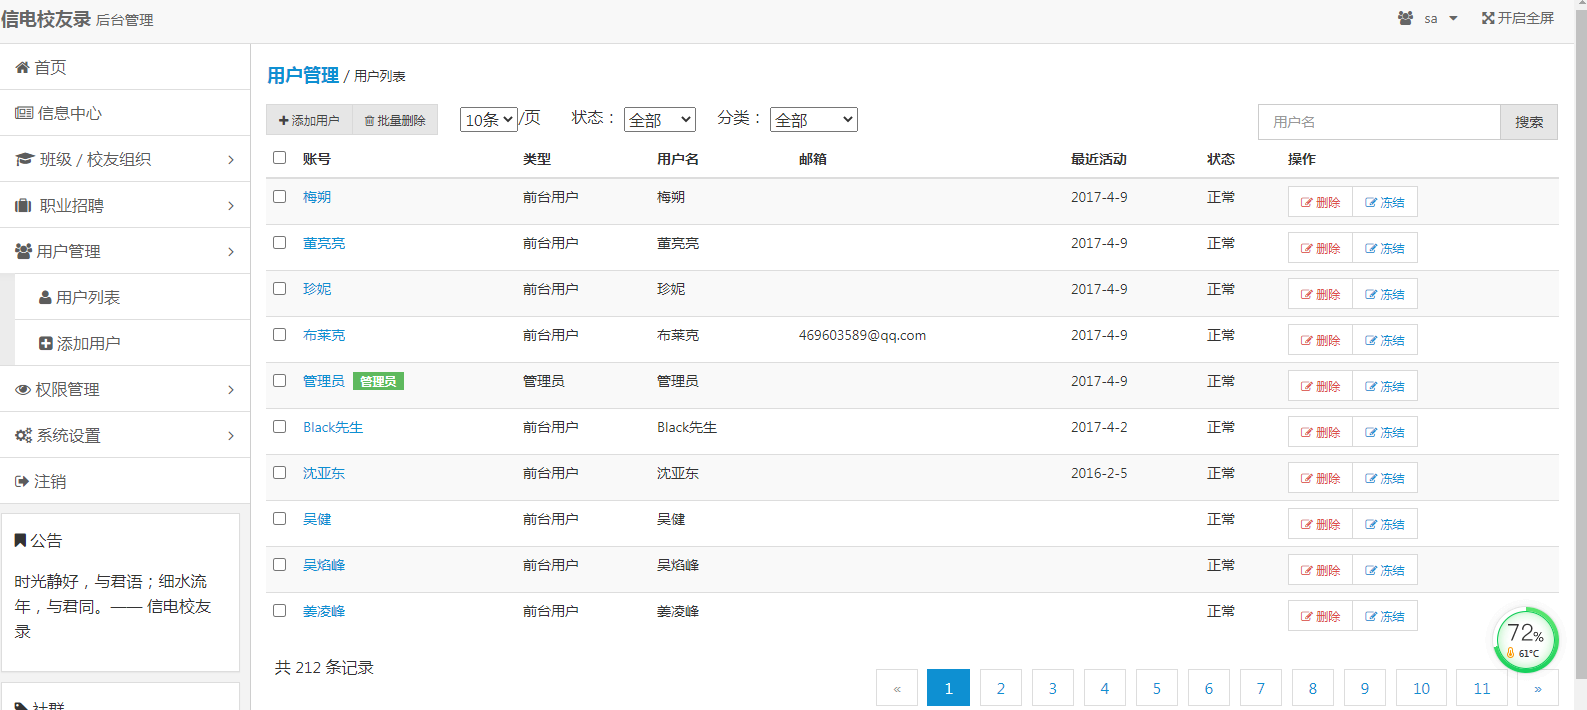Click the 用户名 search input field
The width and height of the screenshot is (1587, 710).
coord(1379,122)
